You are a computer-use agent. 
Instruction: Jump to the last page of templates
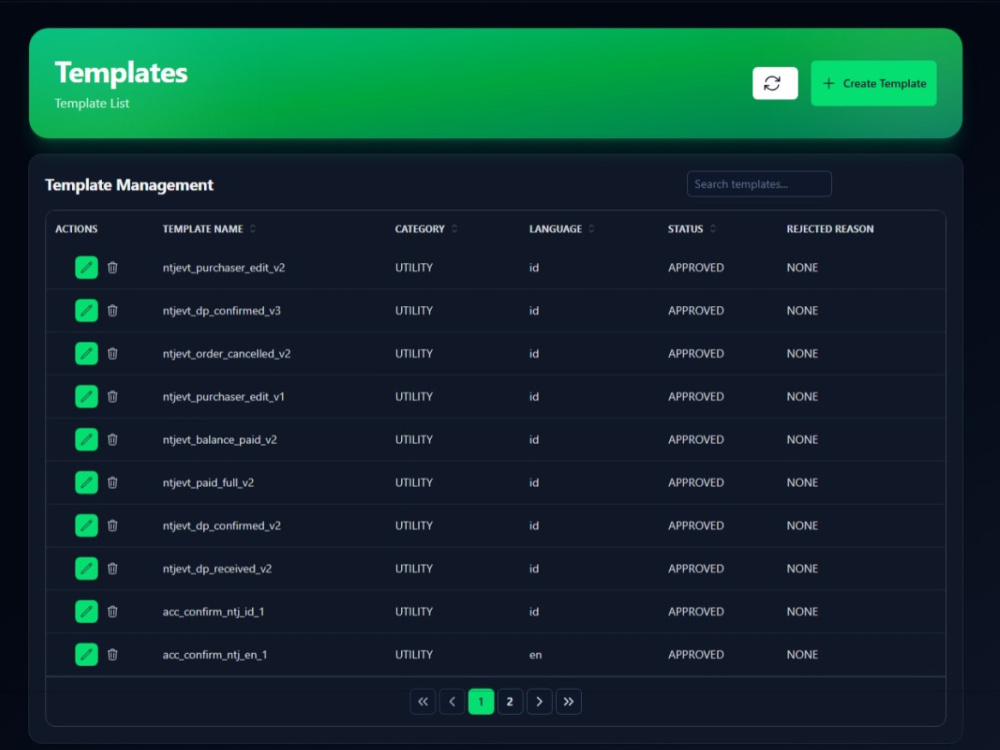tap(568, 702)
